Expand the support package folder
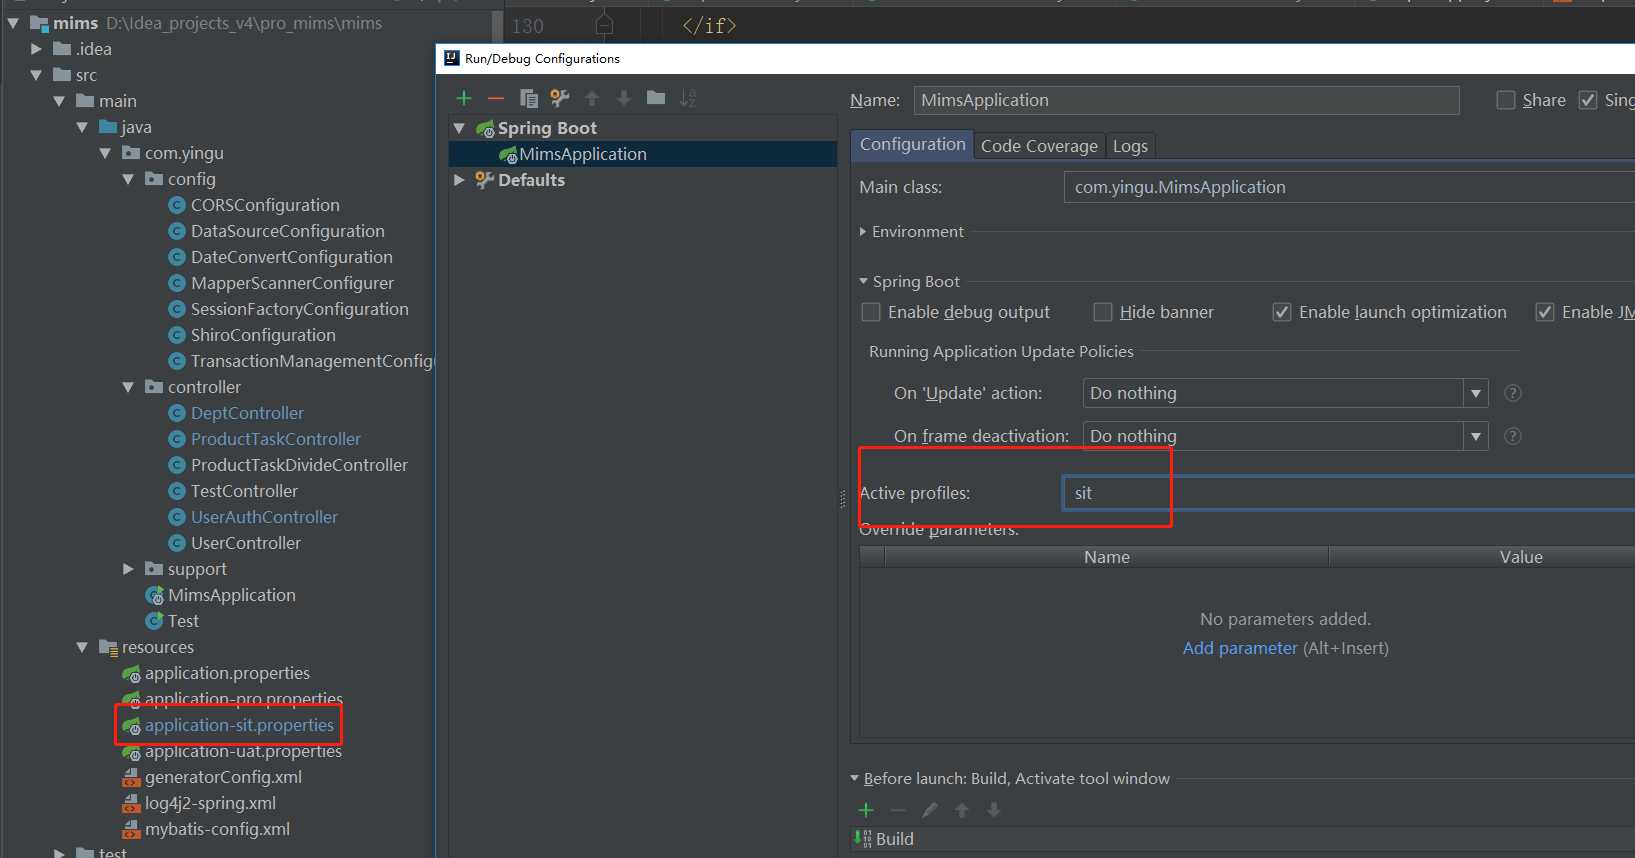 coord(128,569)
